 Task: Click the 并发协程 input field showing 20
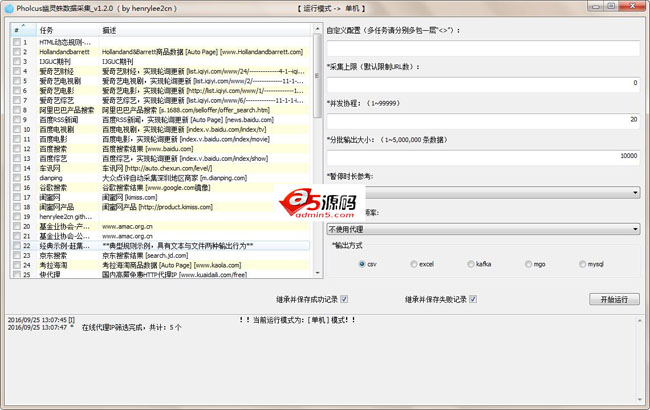[x=483, y=121]
